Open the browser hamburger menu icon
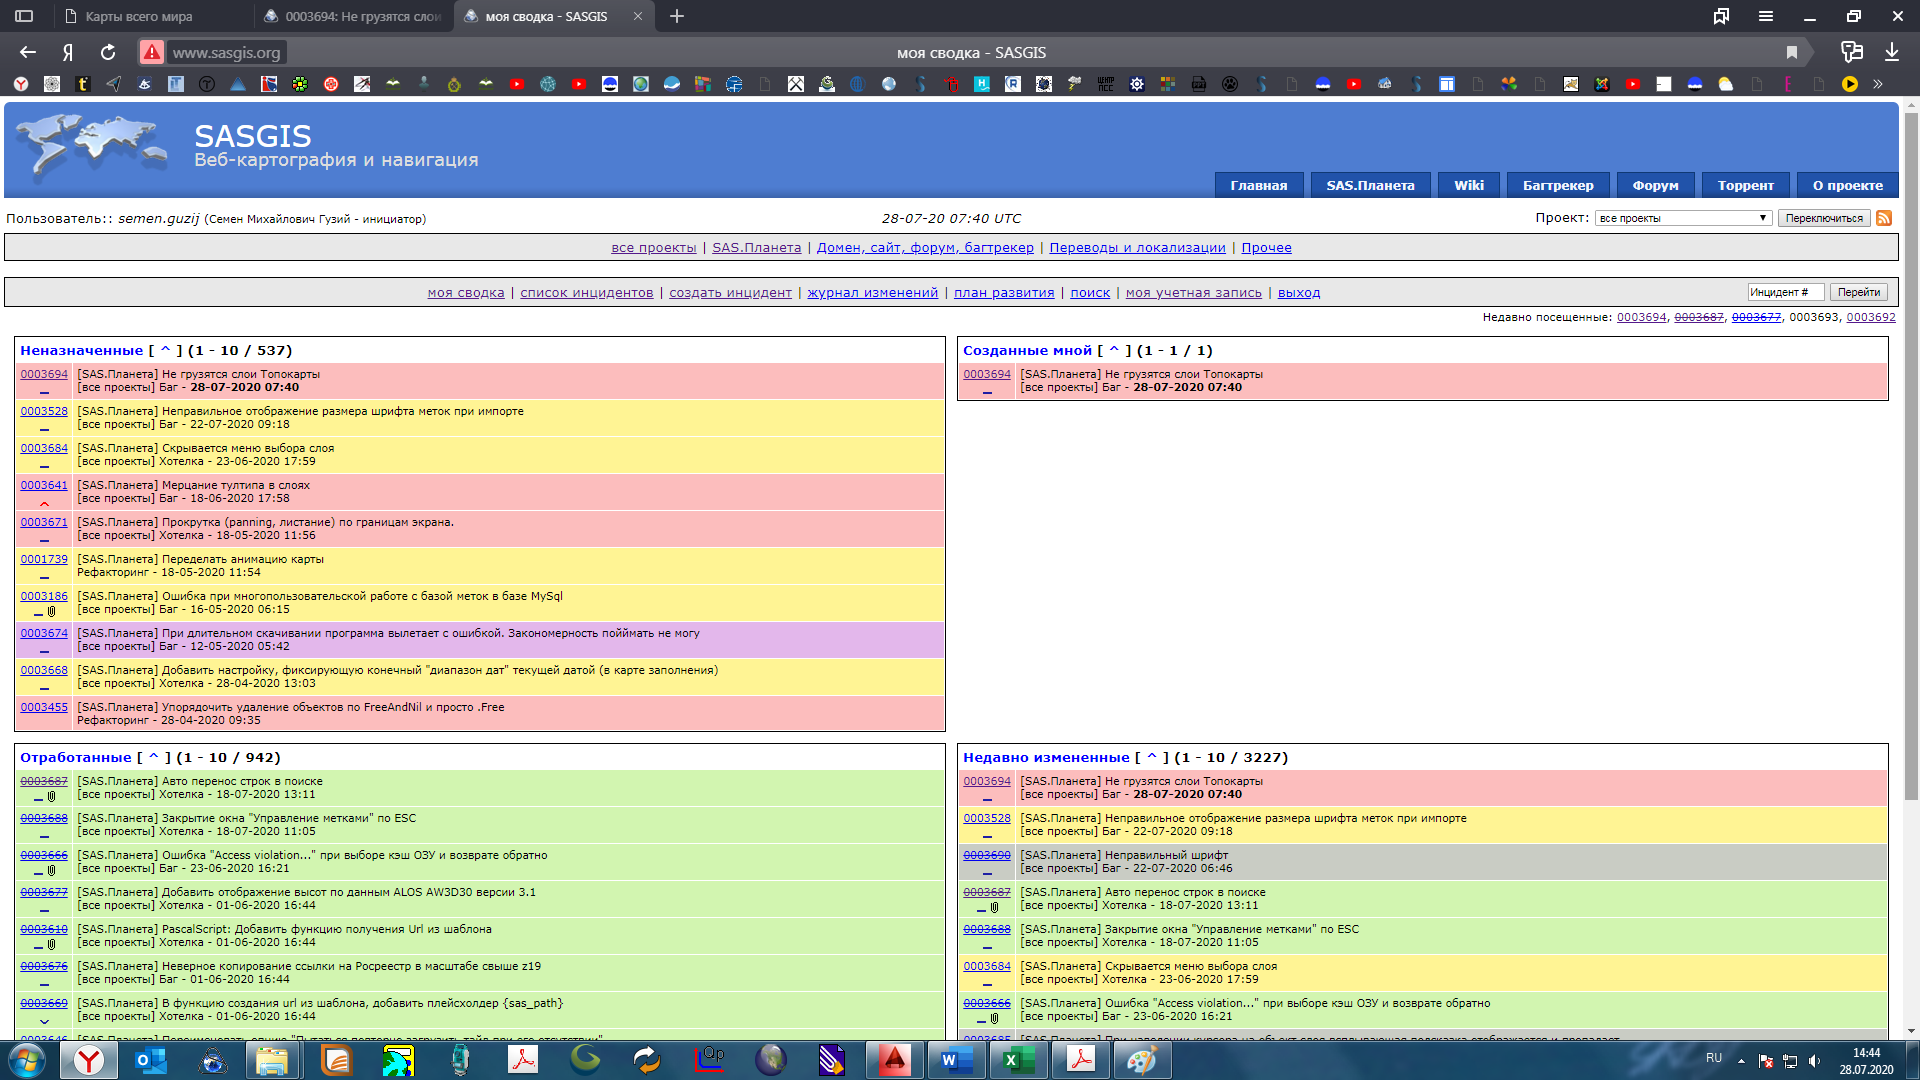This screenshot has width=1920, height=1080. click(x=1766, y=16)
